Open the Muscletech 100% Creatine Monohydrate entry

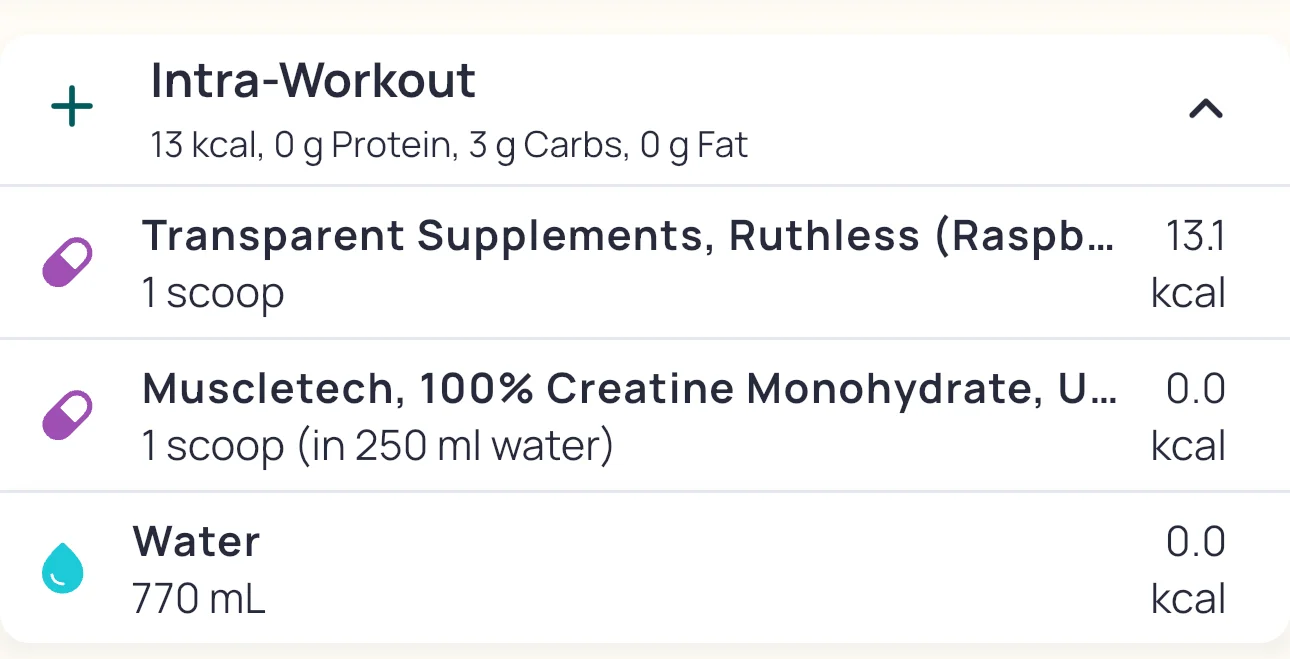point(629,389)
